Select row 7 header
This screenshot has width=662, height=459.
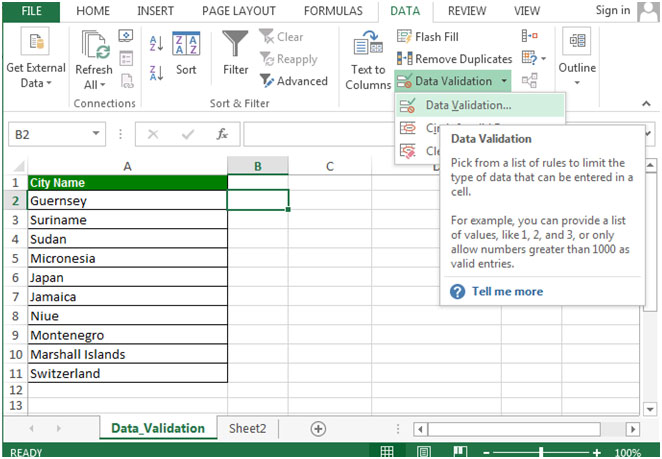(x=16, y=297)
